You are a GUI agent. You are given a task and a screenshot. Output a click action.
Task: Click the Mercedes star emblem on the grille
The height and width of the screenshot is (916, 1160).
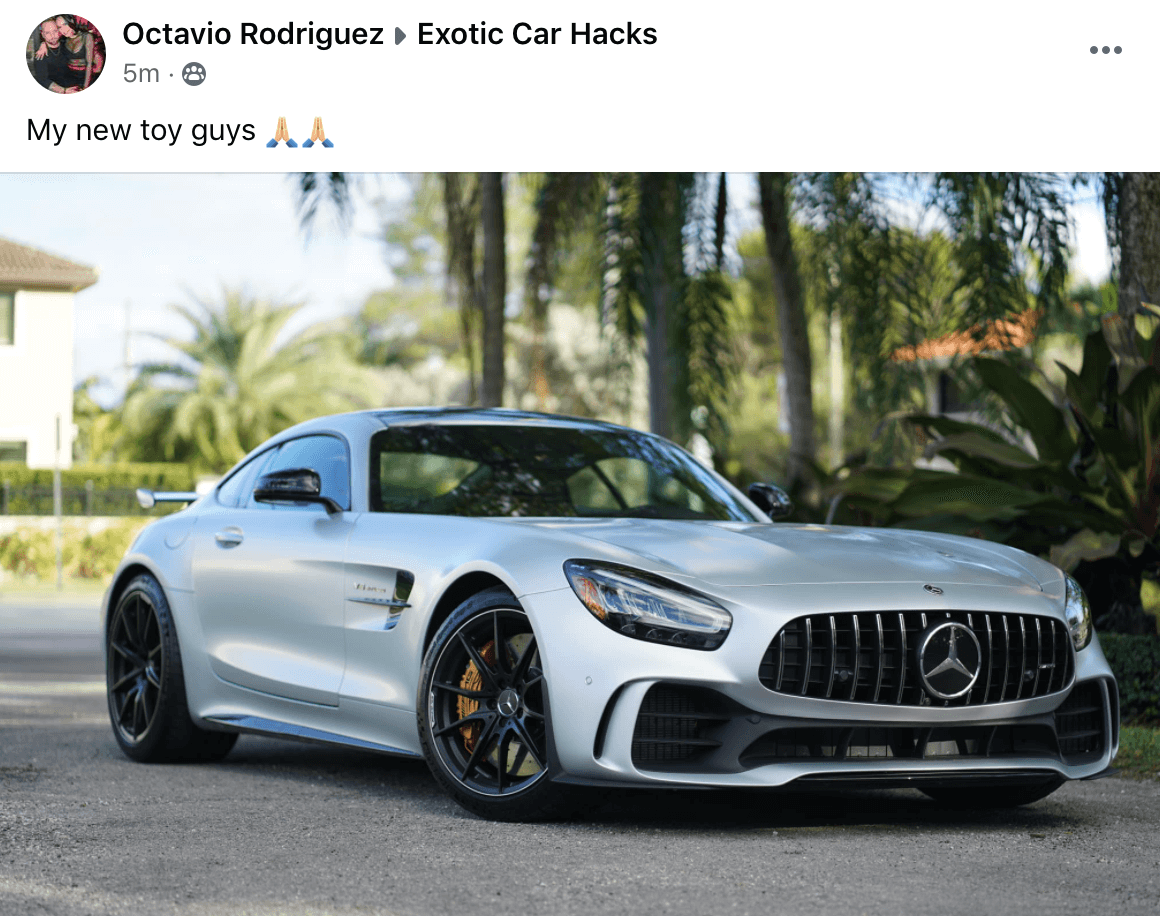coord(950,660)
